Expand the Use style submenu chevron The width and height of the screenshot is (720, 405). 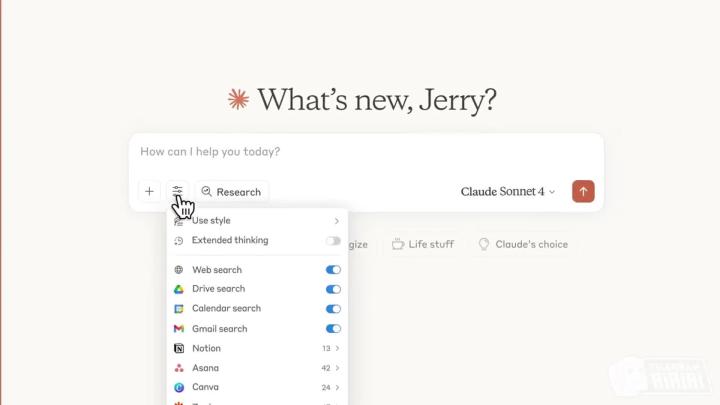[x=337, y=221]
